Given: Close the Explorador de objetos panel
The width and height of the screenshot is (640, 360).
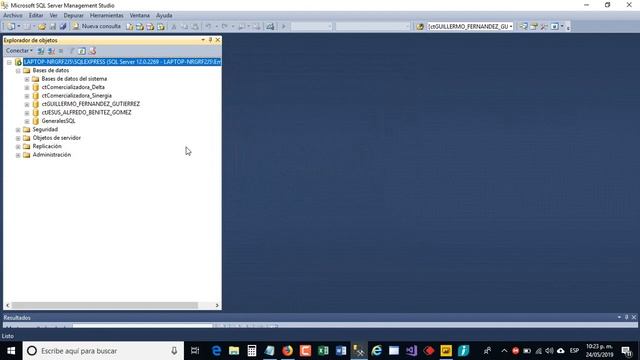Looking at the screenshot, I should pyautogui.click(x=218, y=40).
